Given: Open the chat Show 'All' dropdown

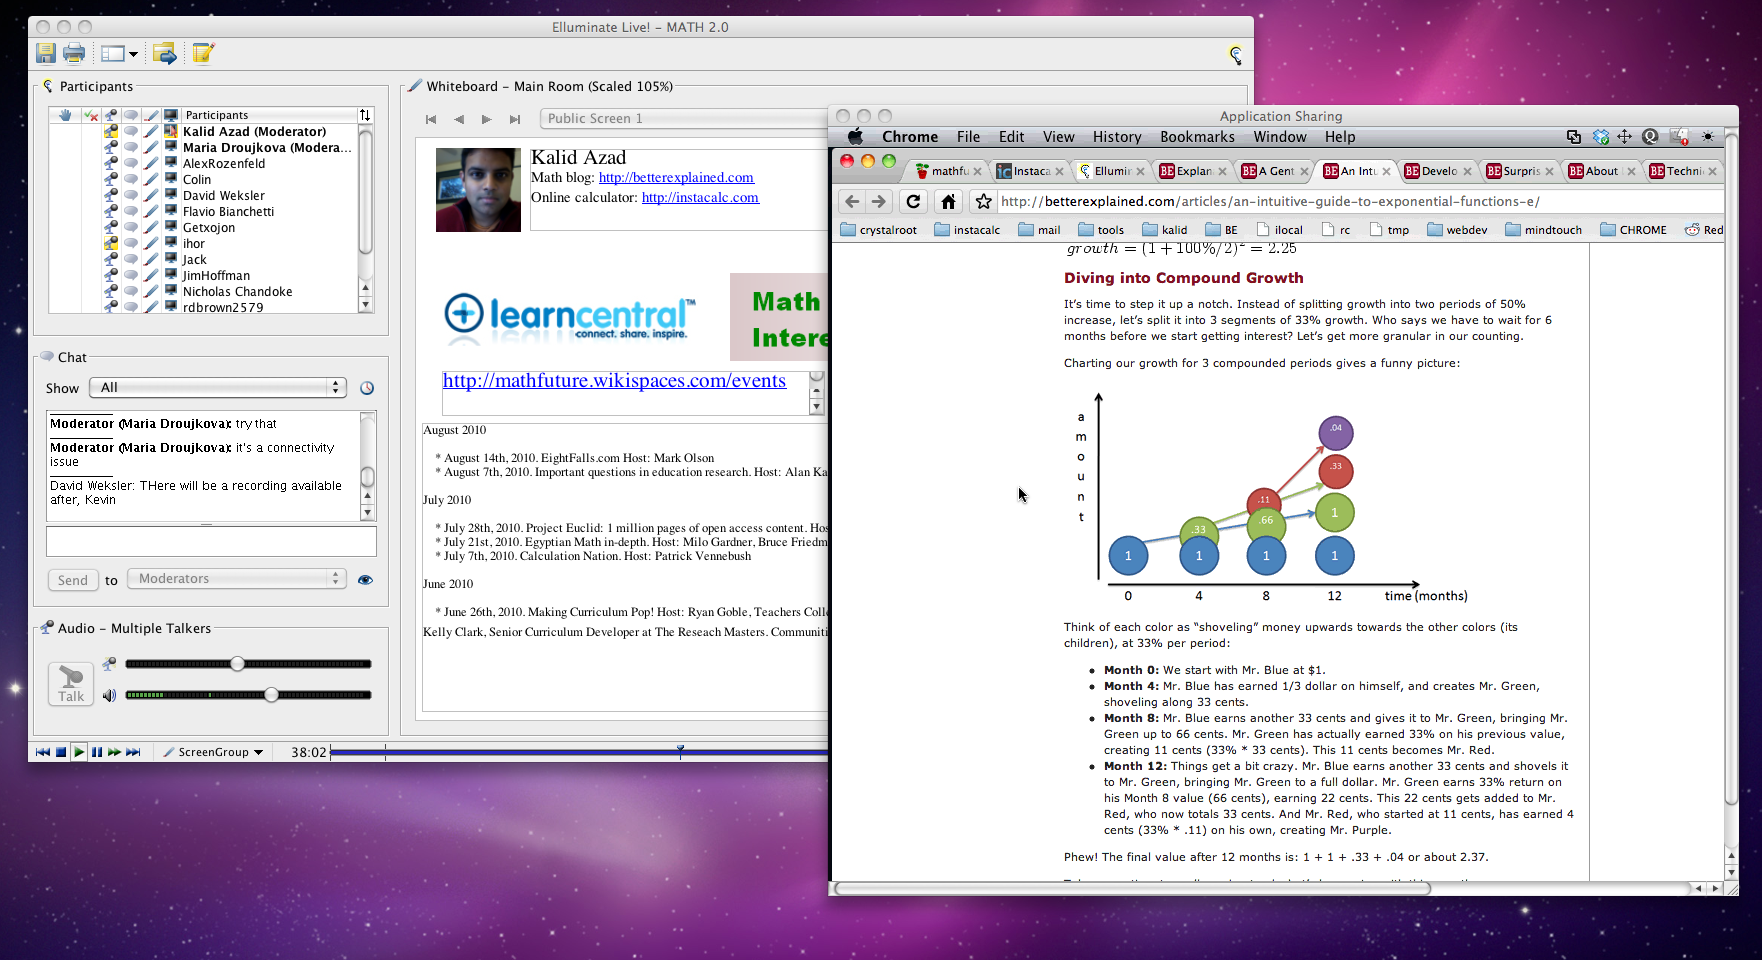Looking at the screenshot, I should pos(218,388).
